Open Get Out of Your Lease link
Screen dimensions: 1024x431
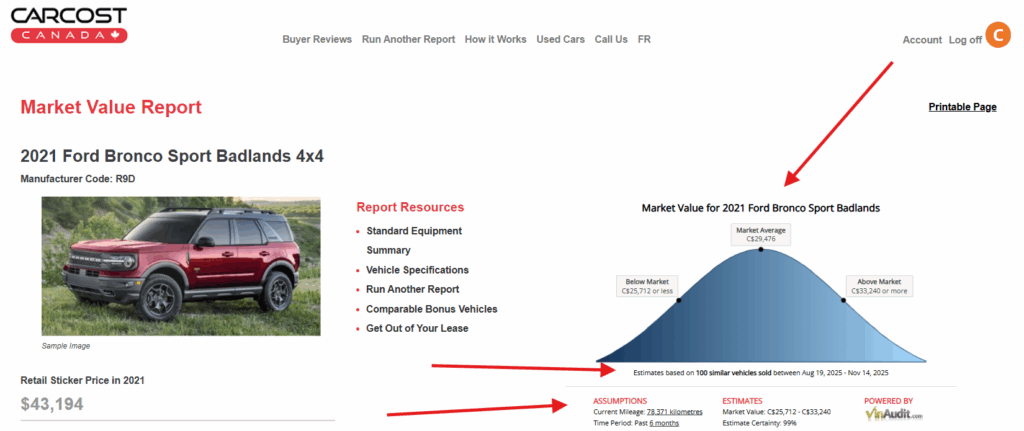pyautogui.click(x=417, y=328)
